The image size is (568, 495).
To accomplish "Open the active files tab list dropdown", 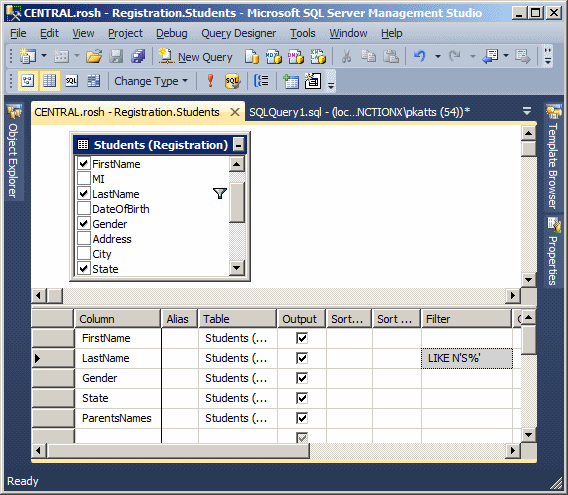I will pyautogui.click(x=527, y=111).
